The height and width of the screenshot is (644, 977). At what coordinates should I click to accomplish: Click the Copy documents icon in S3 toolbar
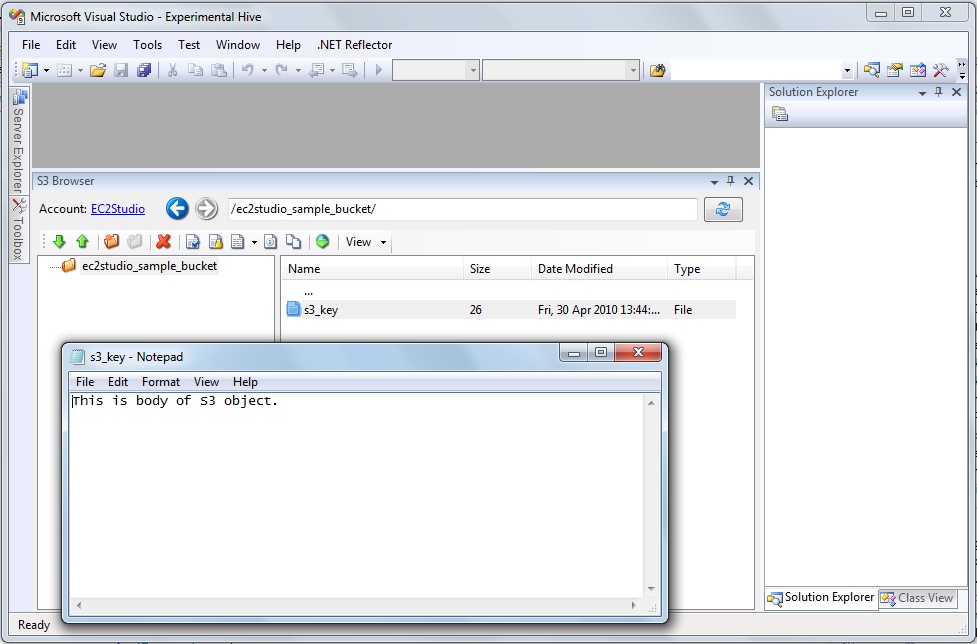click(x=293, y=242)
